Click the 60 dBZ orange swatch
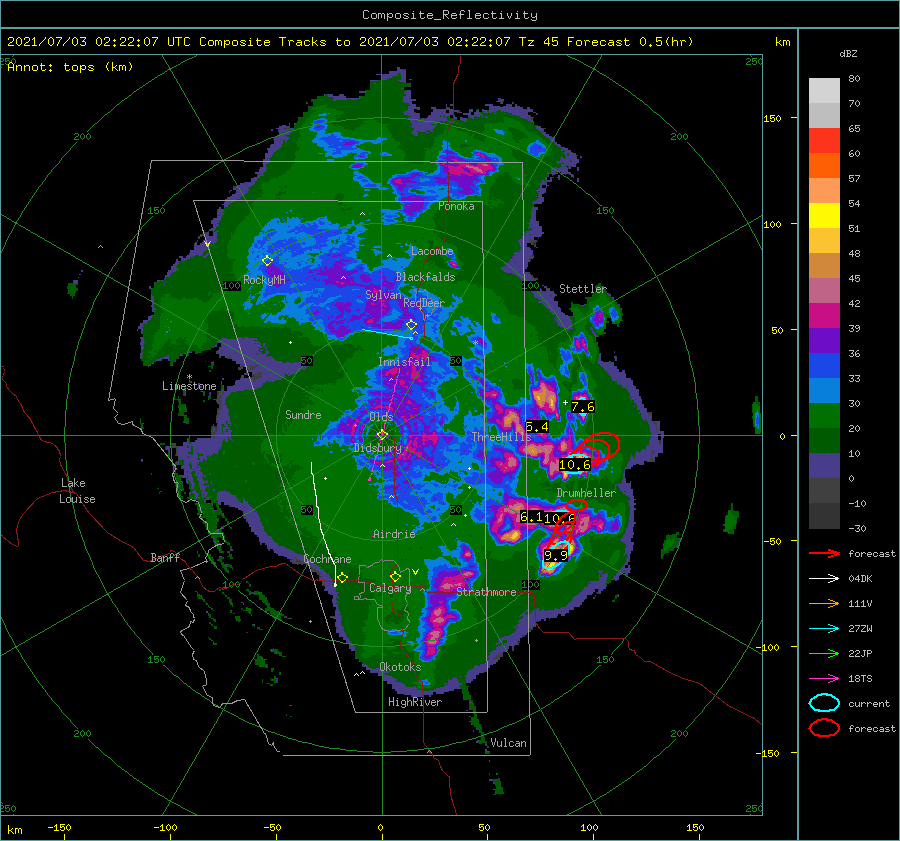 pyautogui.click(x=824, y=166)
